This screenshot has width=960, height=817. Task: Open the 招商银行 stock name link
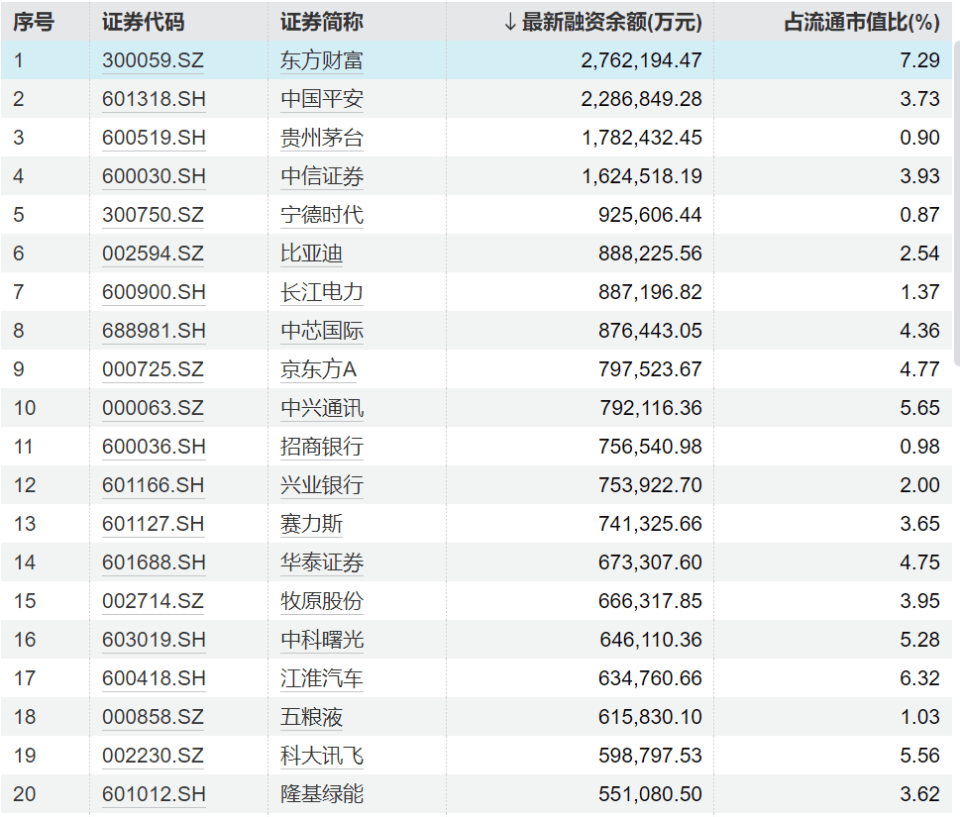point(322,446)
